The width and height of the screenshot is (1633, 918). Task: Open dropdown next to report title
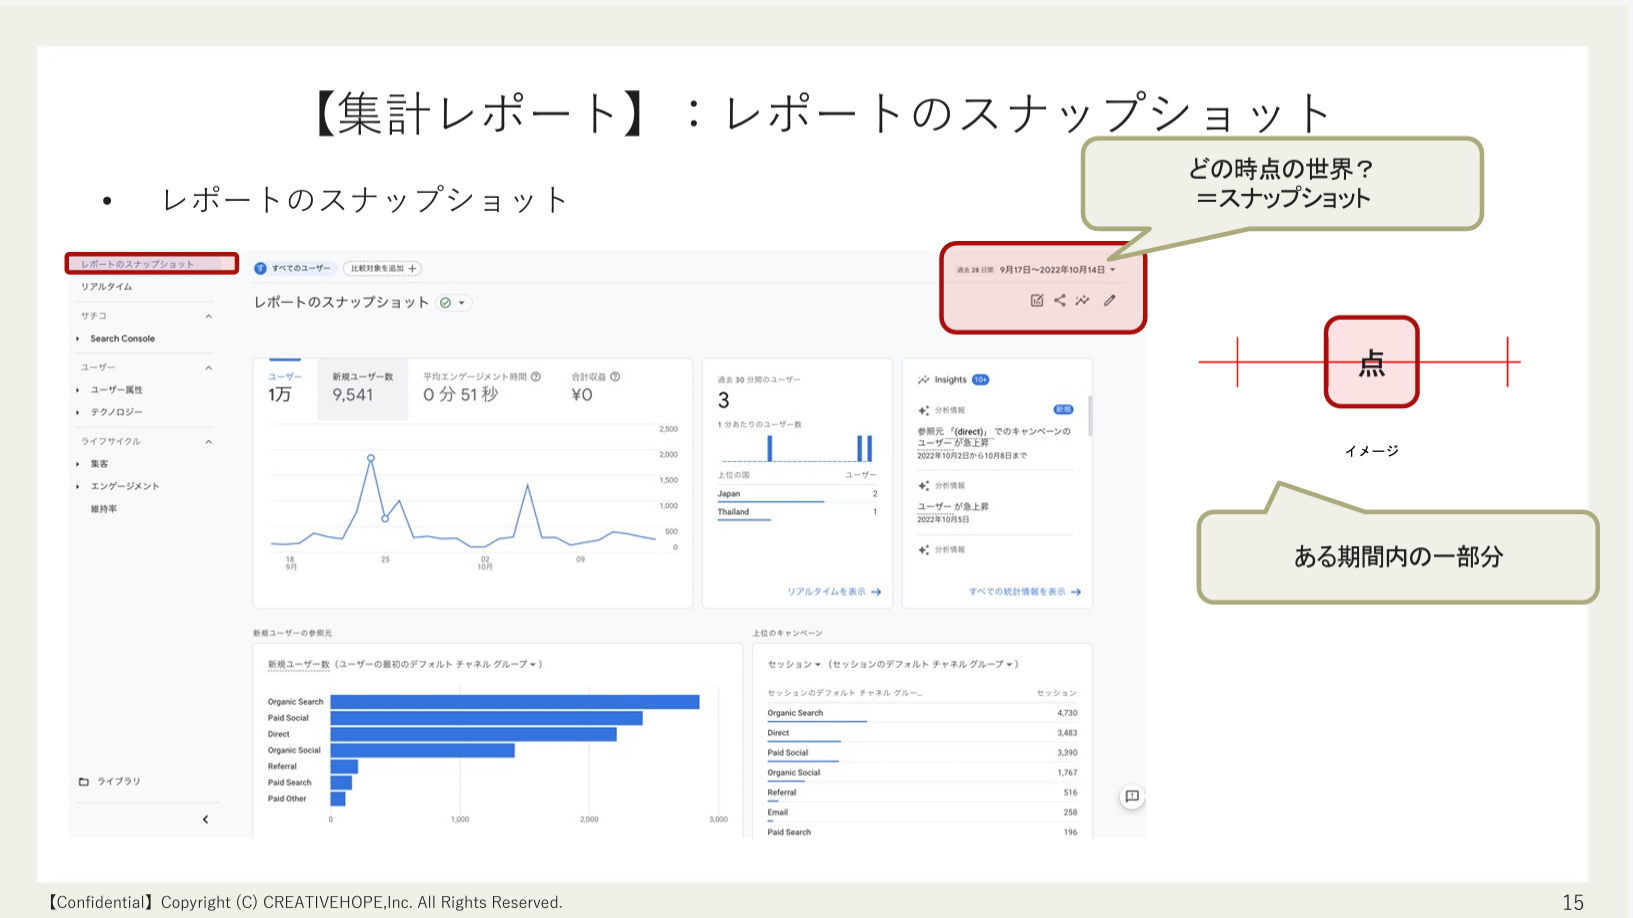click(x=462, y=303)
